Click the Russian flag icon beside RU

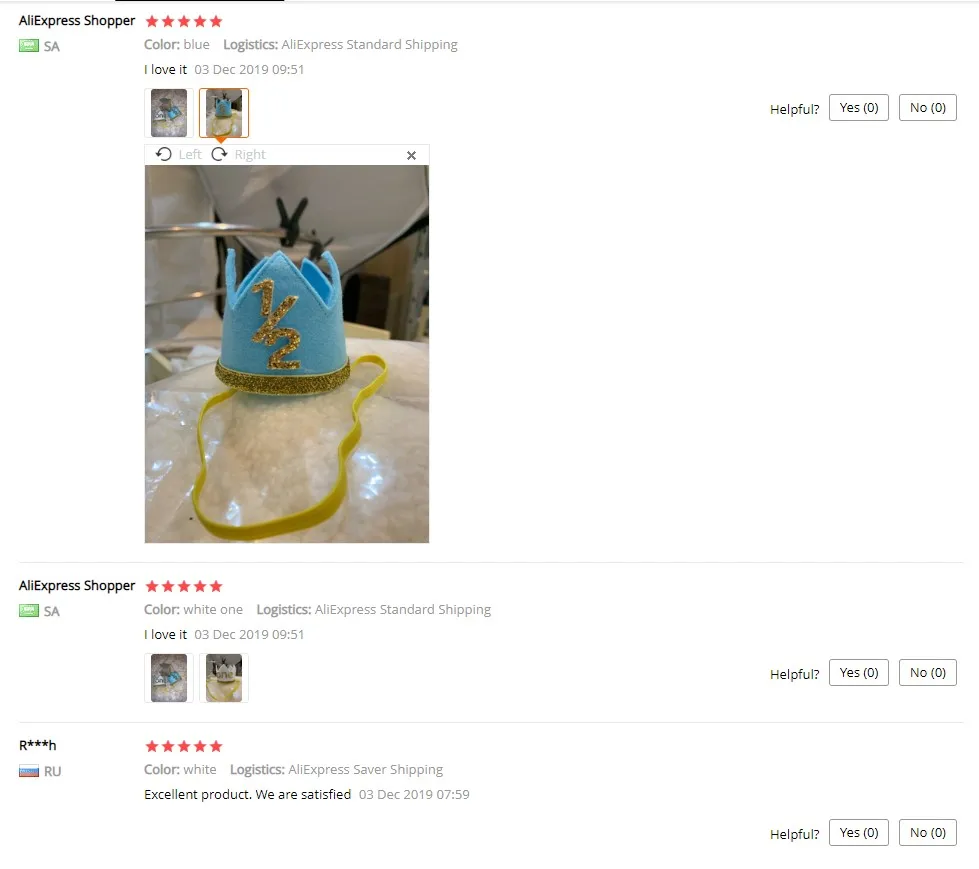29,771
